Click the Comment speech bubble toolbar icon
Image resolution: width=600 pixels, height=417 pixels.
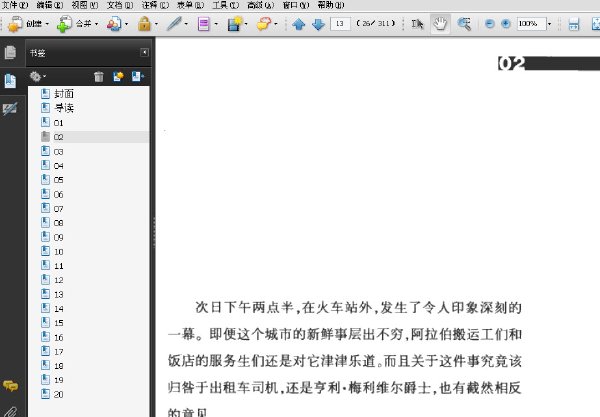tap(264, 24)
